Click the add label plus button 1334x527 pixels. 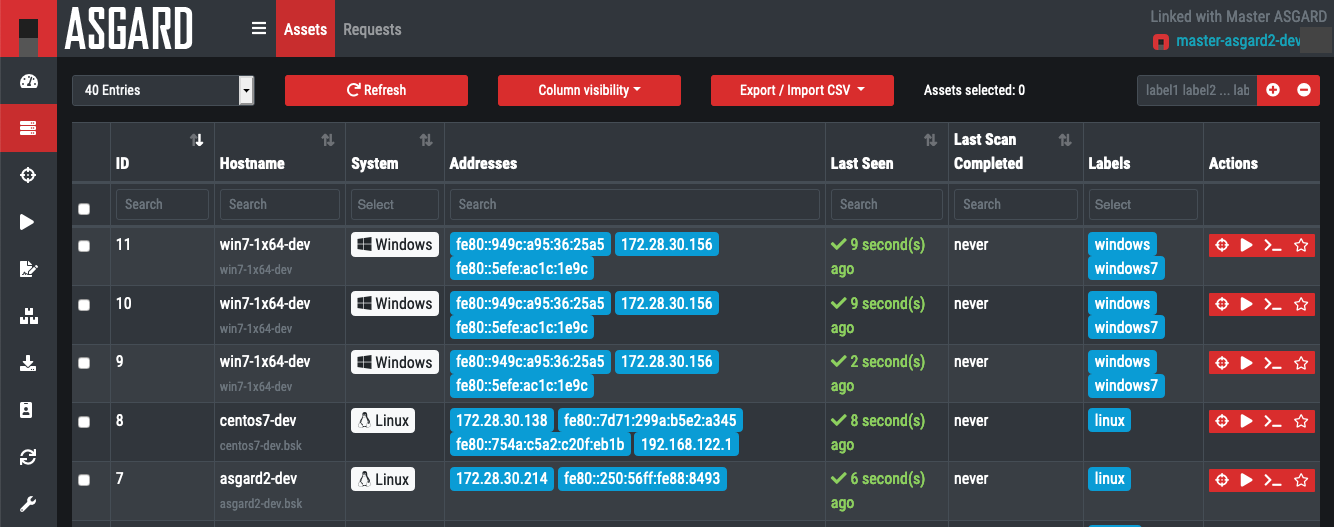[x=1273, y=90]
